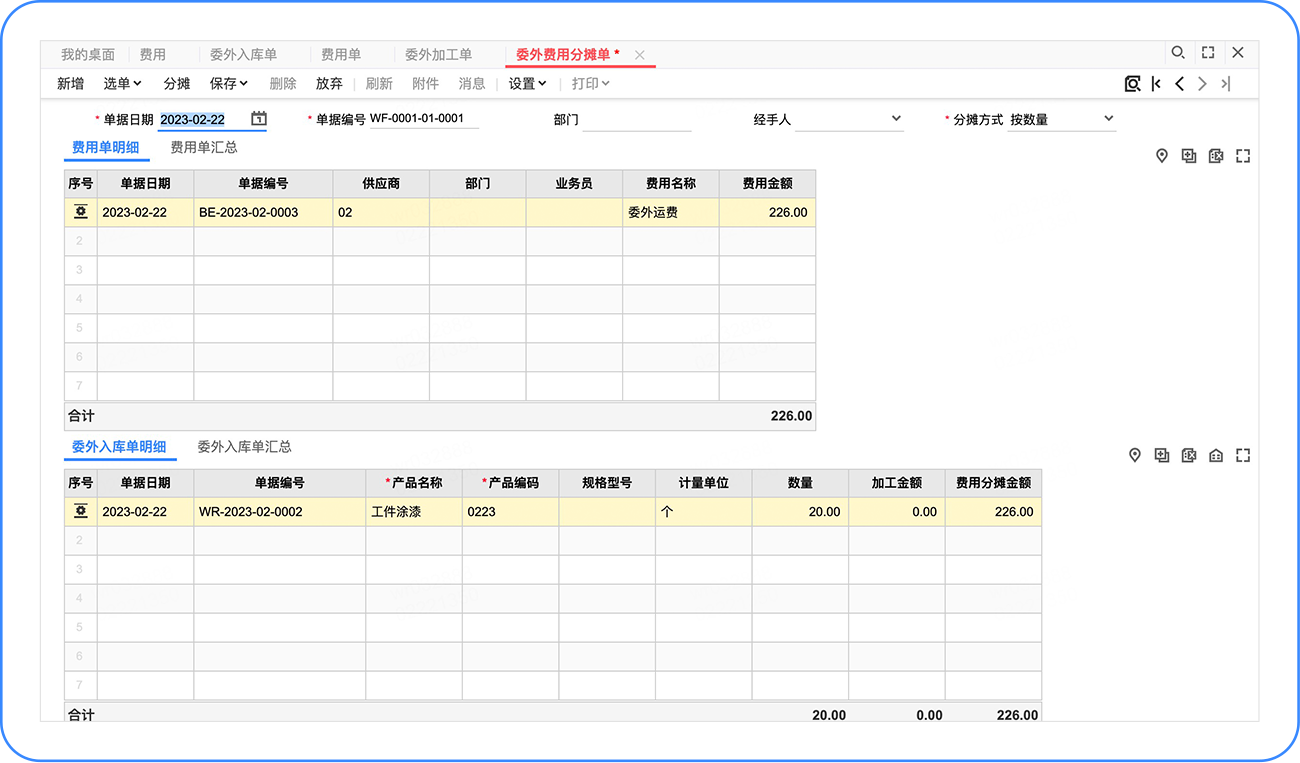
Task: Click the magnifier search icon in tab bar
Action: click(1178, 53)
